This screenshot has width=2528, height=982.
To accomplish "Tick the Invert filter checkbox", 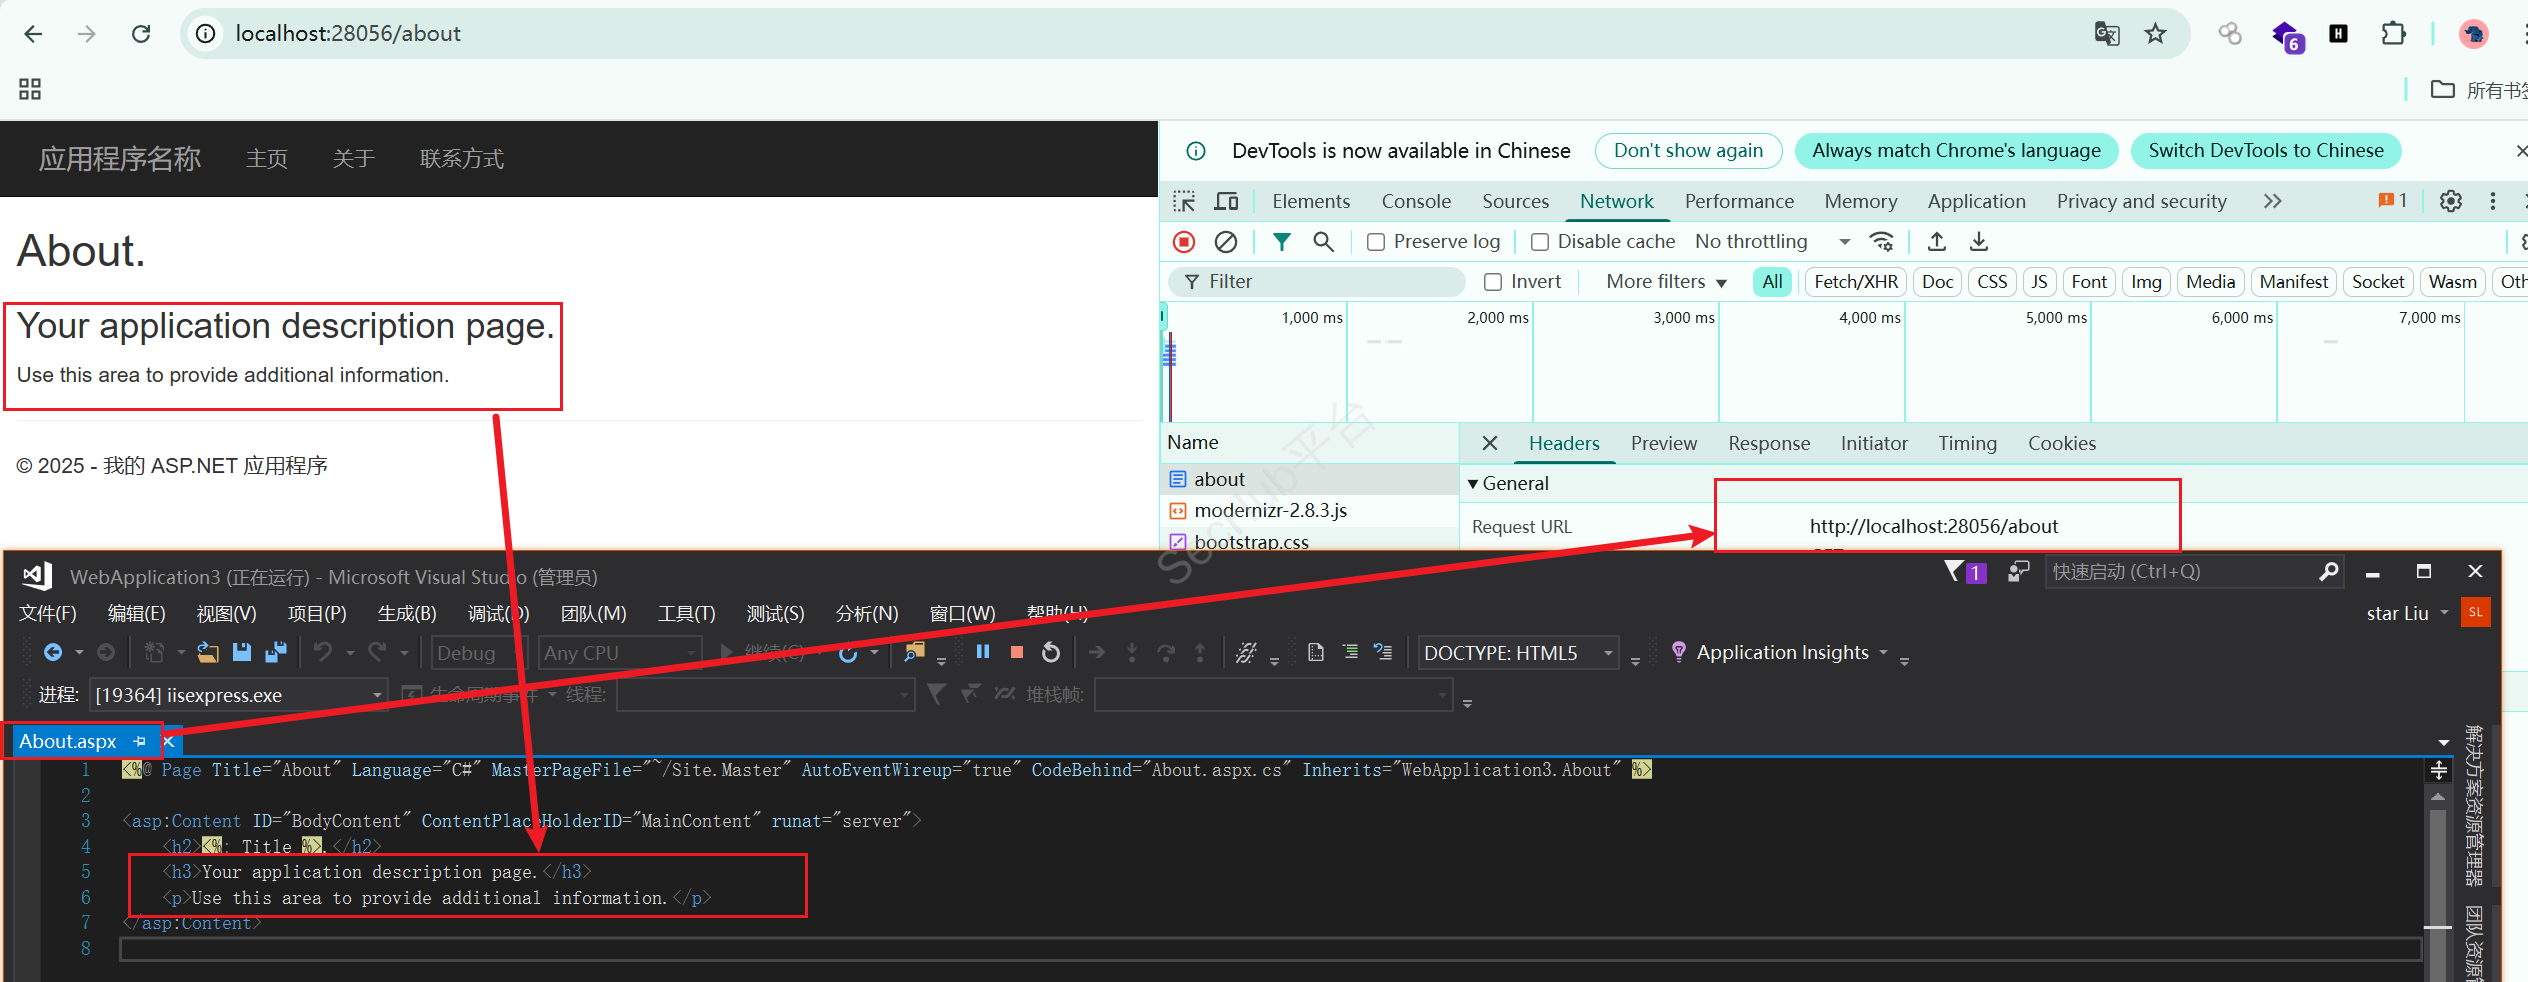I will 1493,282.
